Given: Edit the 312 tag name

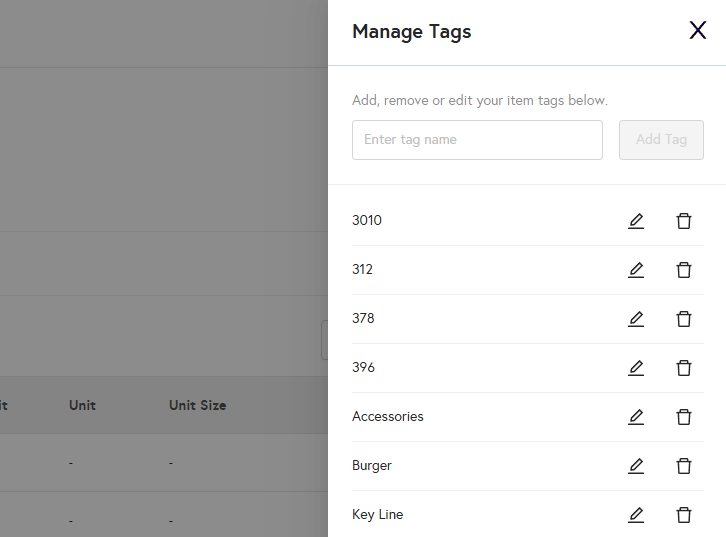Looking at the screenshot, I should tap(636, 270).
